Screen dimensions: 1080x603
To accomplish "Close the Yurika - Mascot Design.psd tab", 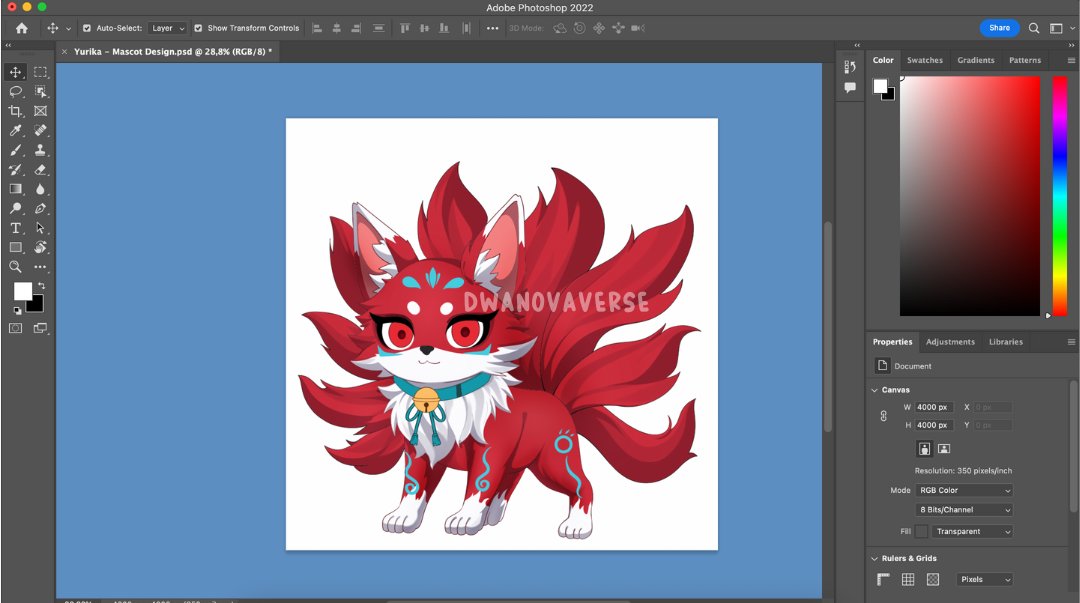I will pos(64,52).
